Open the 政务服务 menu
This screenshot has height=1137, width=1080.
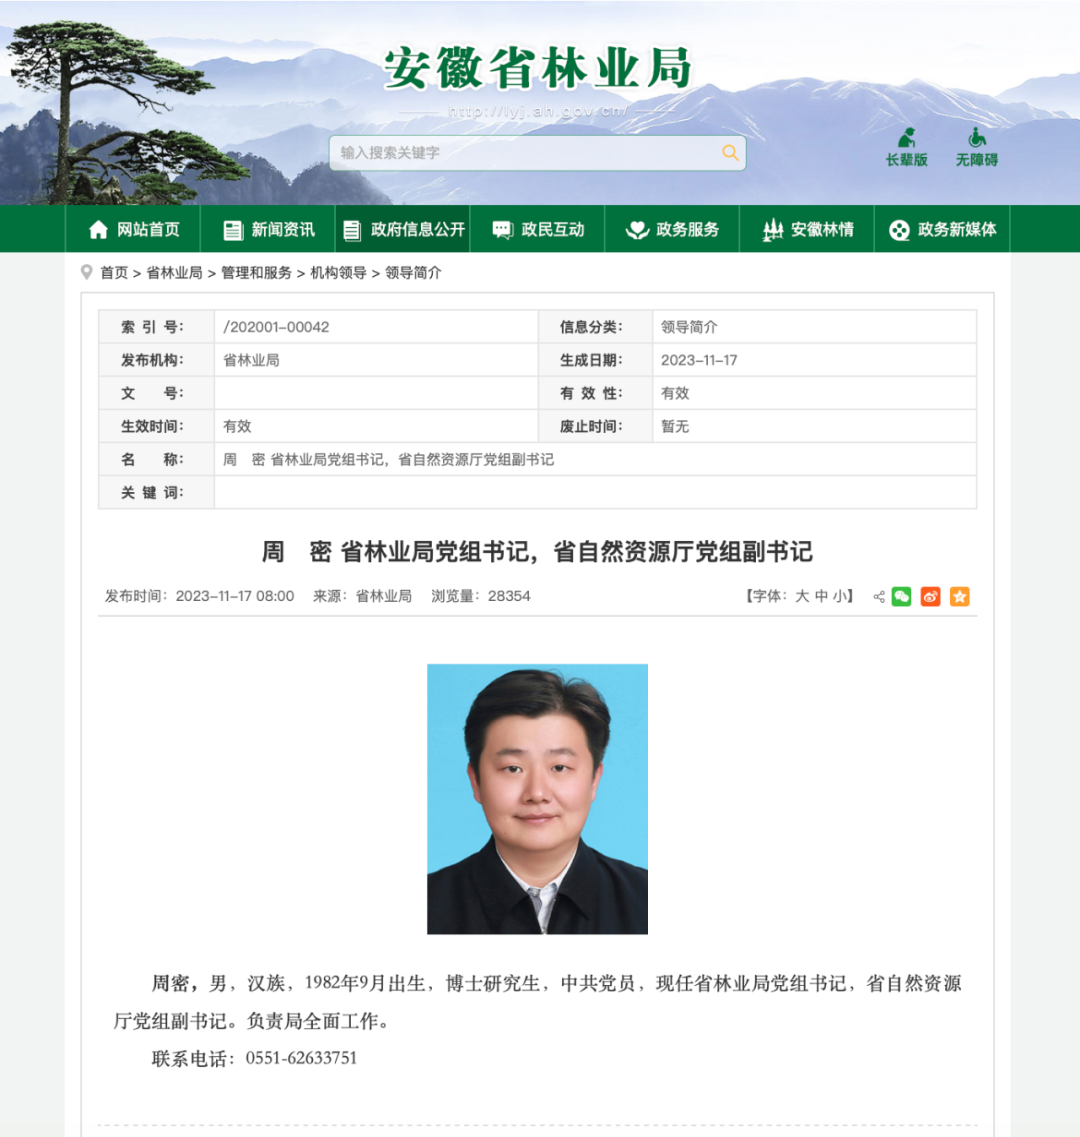(x=689, y=229)
